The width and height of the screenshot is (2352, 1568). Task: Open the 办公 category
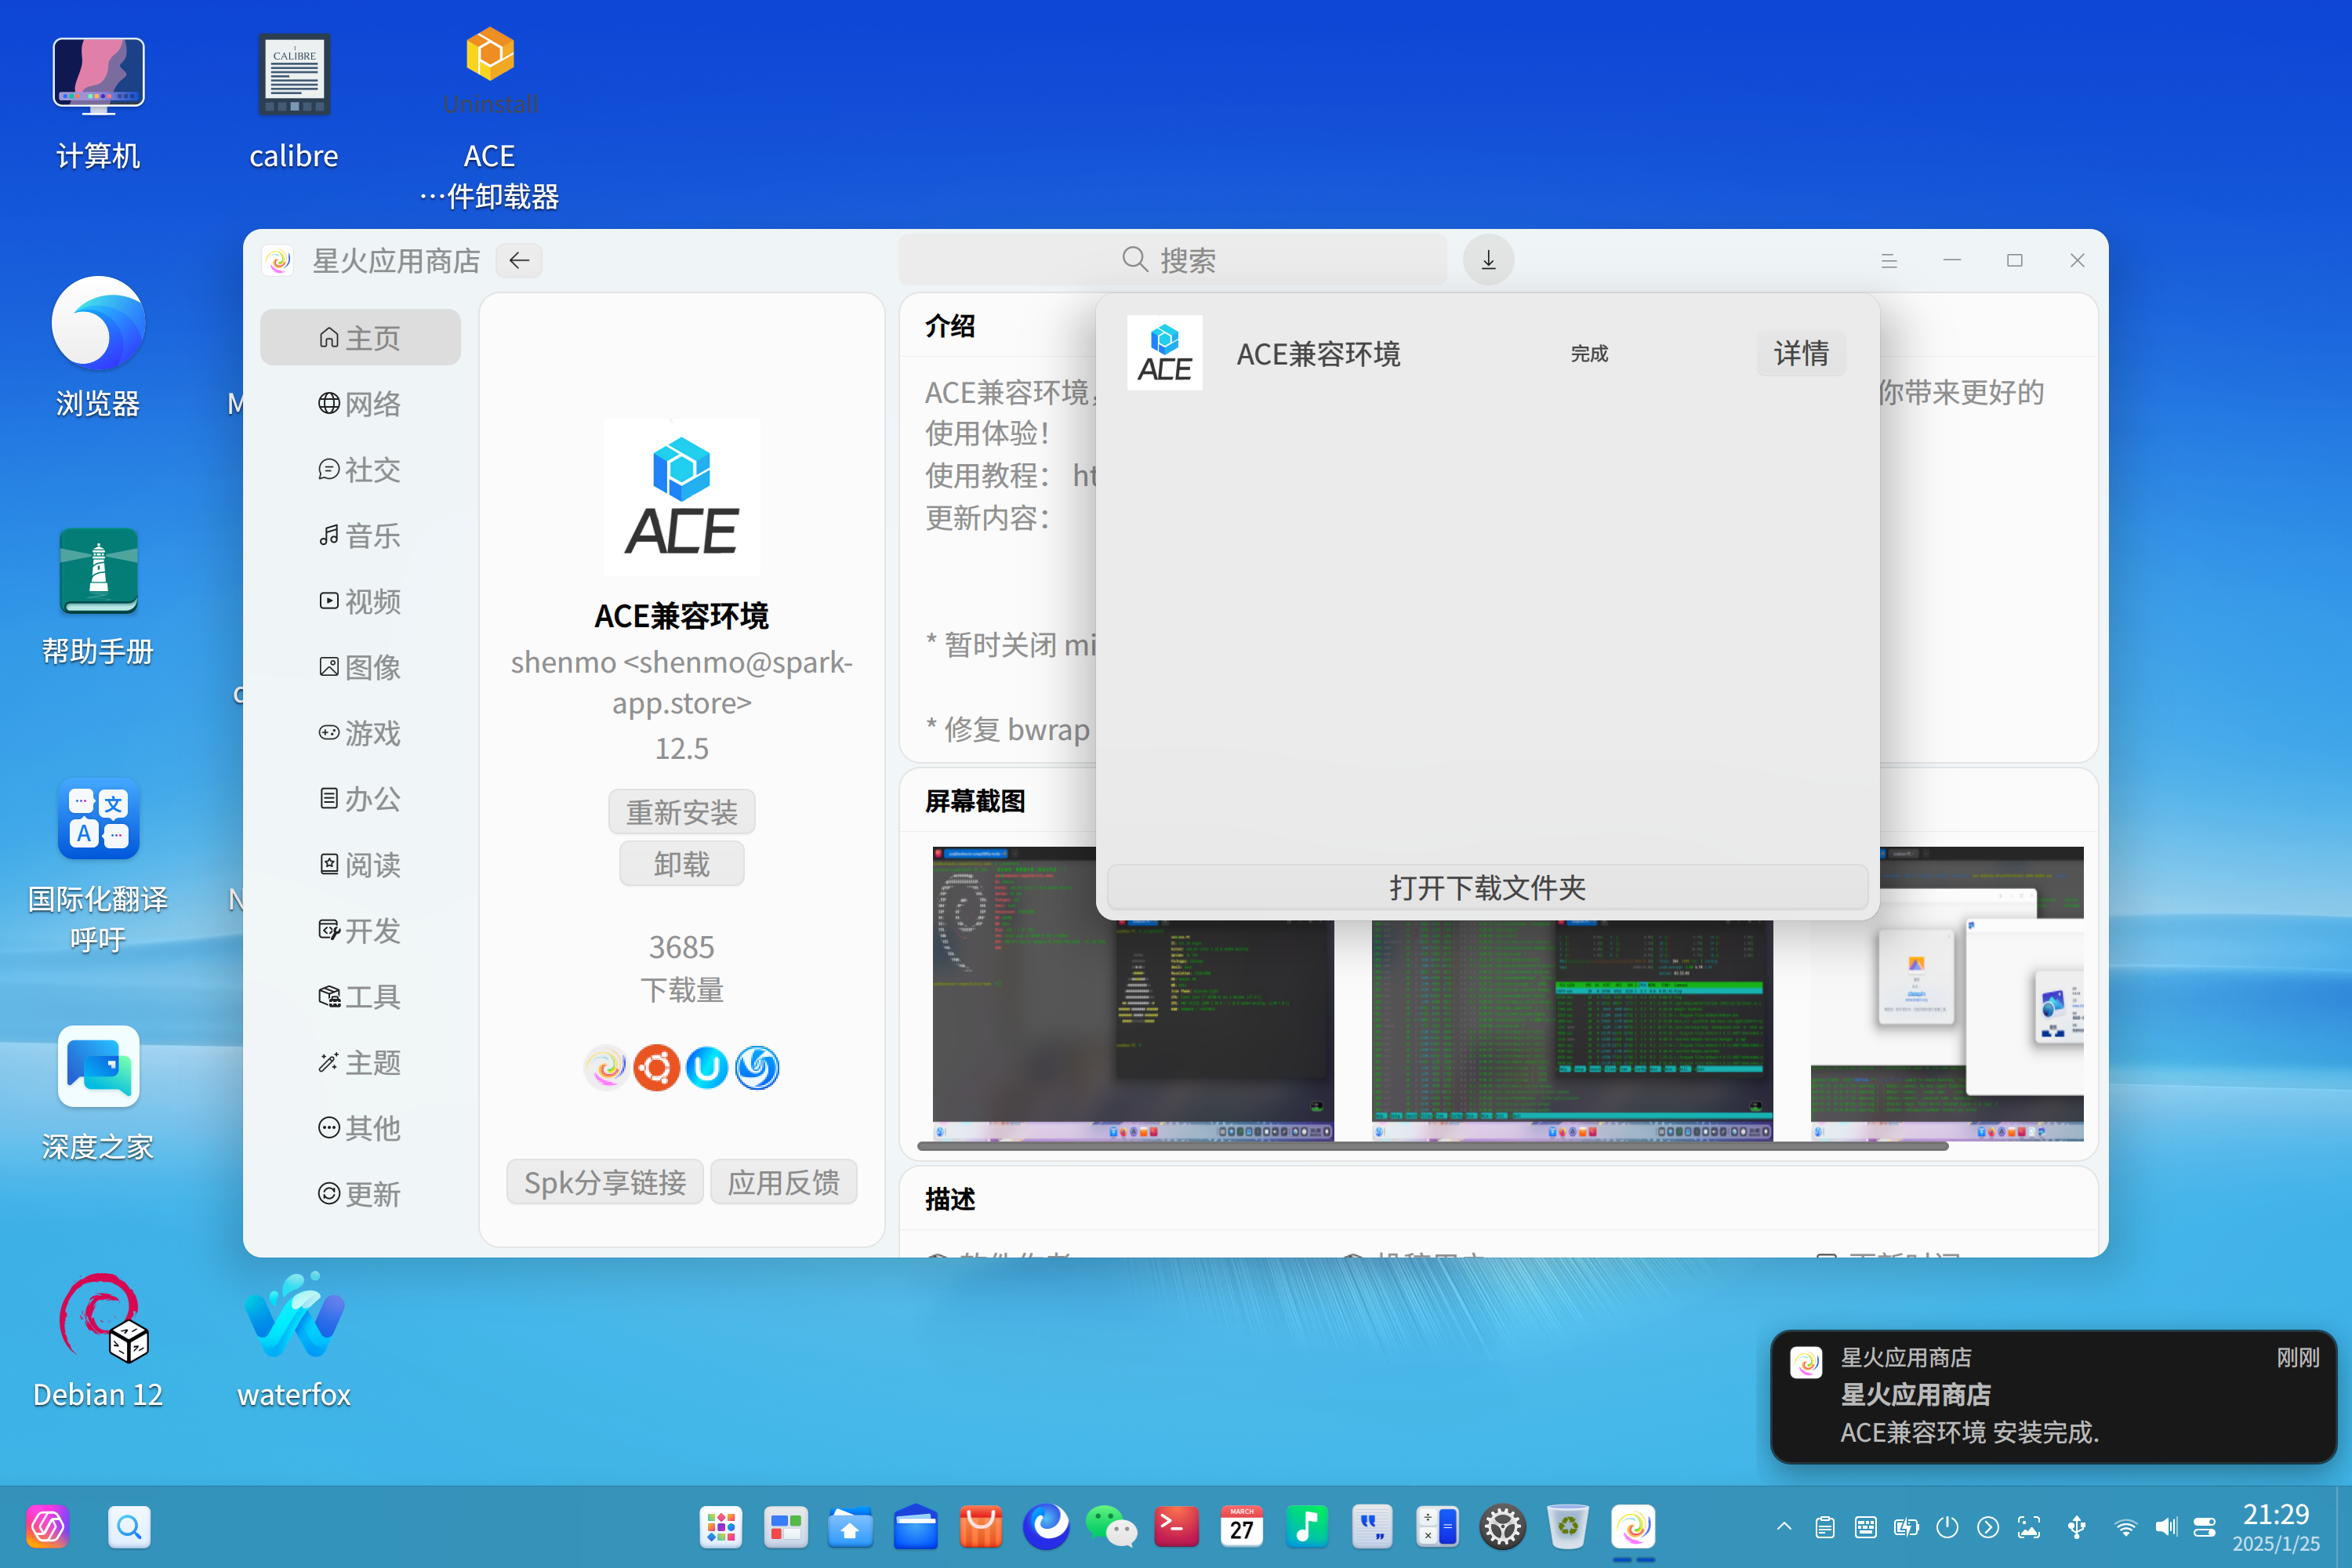tap(360, 799)
